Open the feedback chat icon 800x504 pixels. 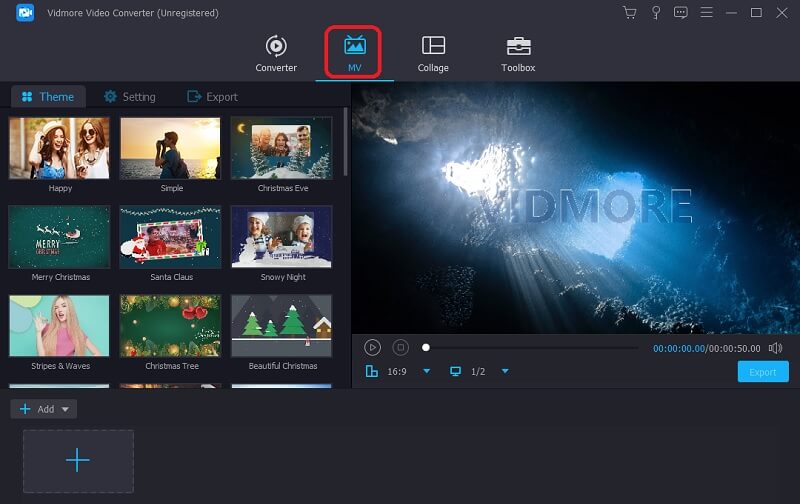[681, 13]
